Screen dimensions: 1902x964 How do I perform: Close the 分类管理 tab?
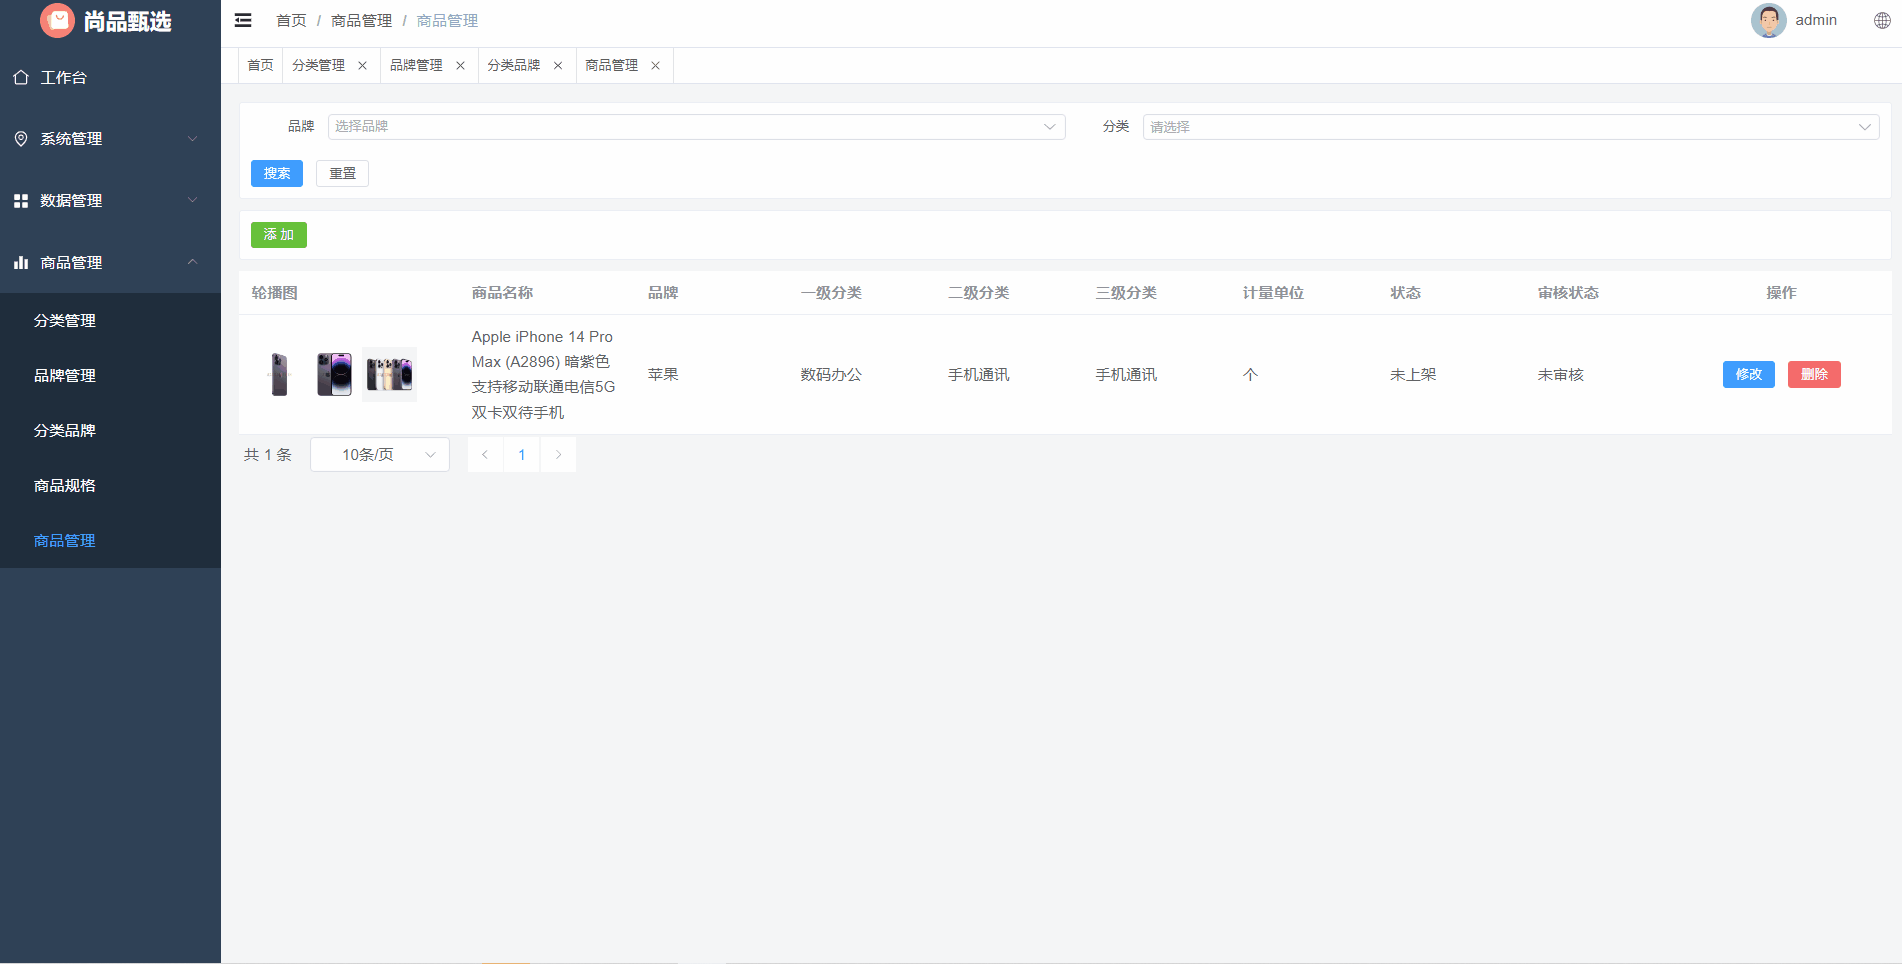click(x=362, y=65)
